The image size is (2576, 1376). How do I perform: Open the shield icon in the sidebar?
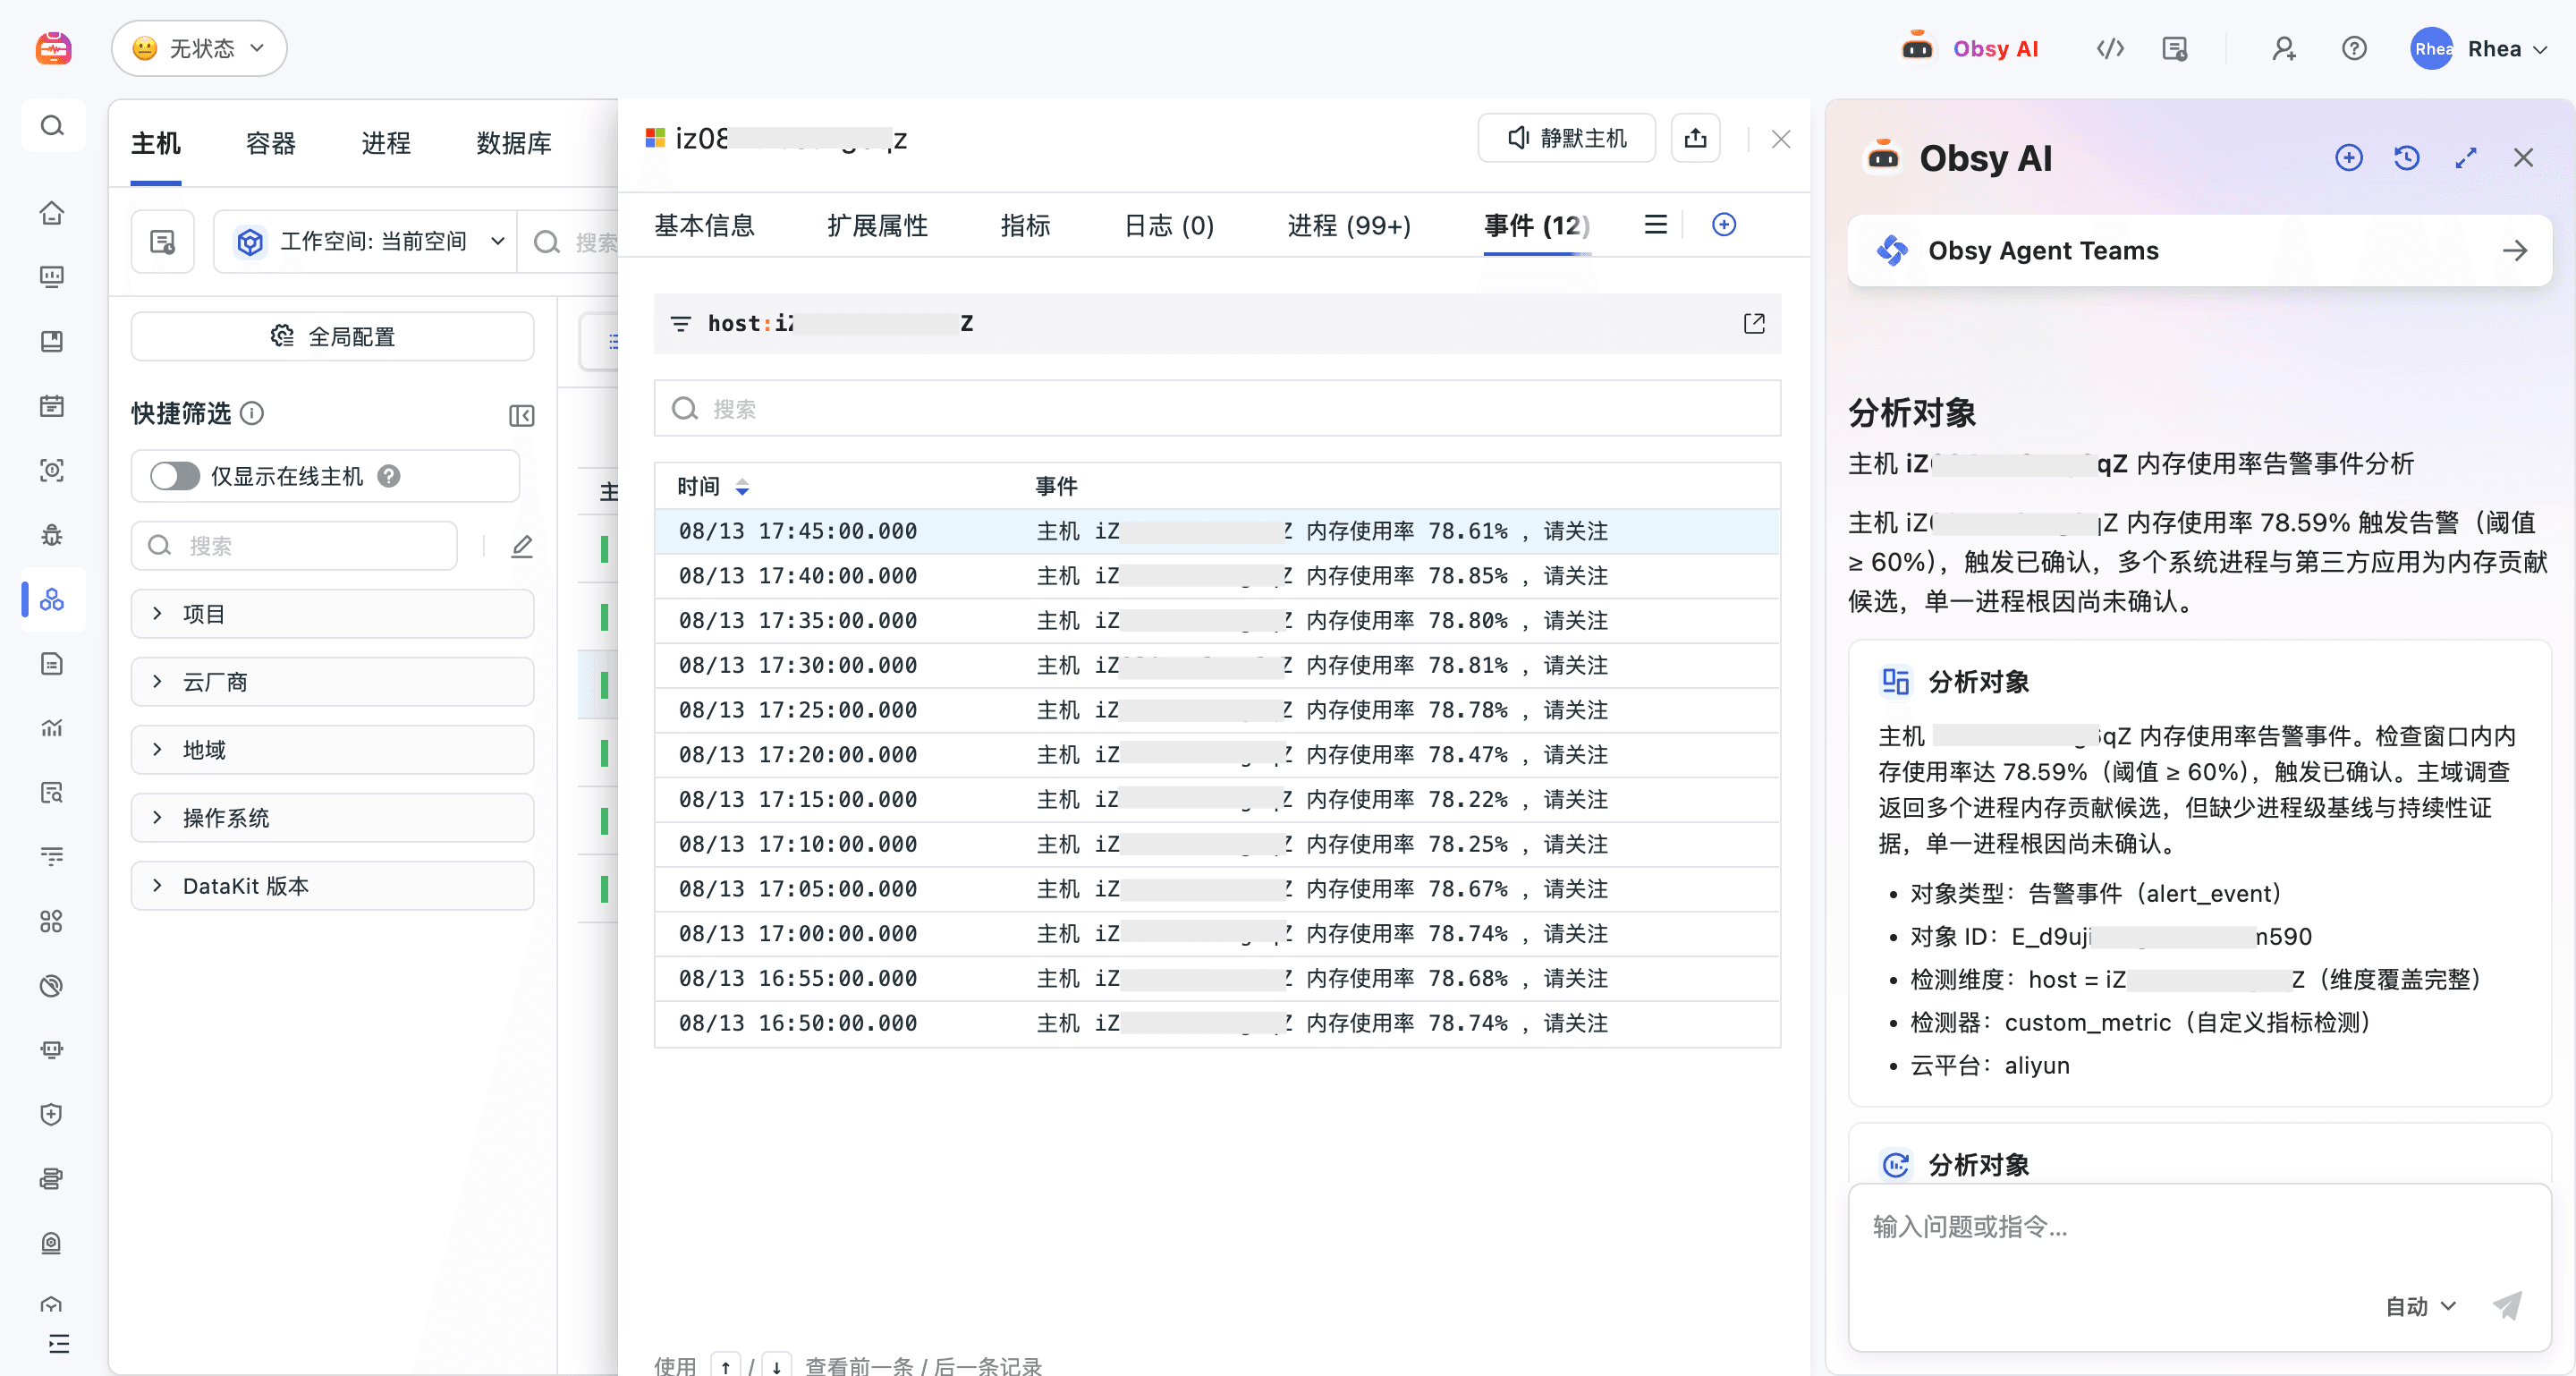click(52, 1114)
